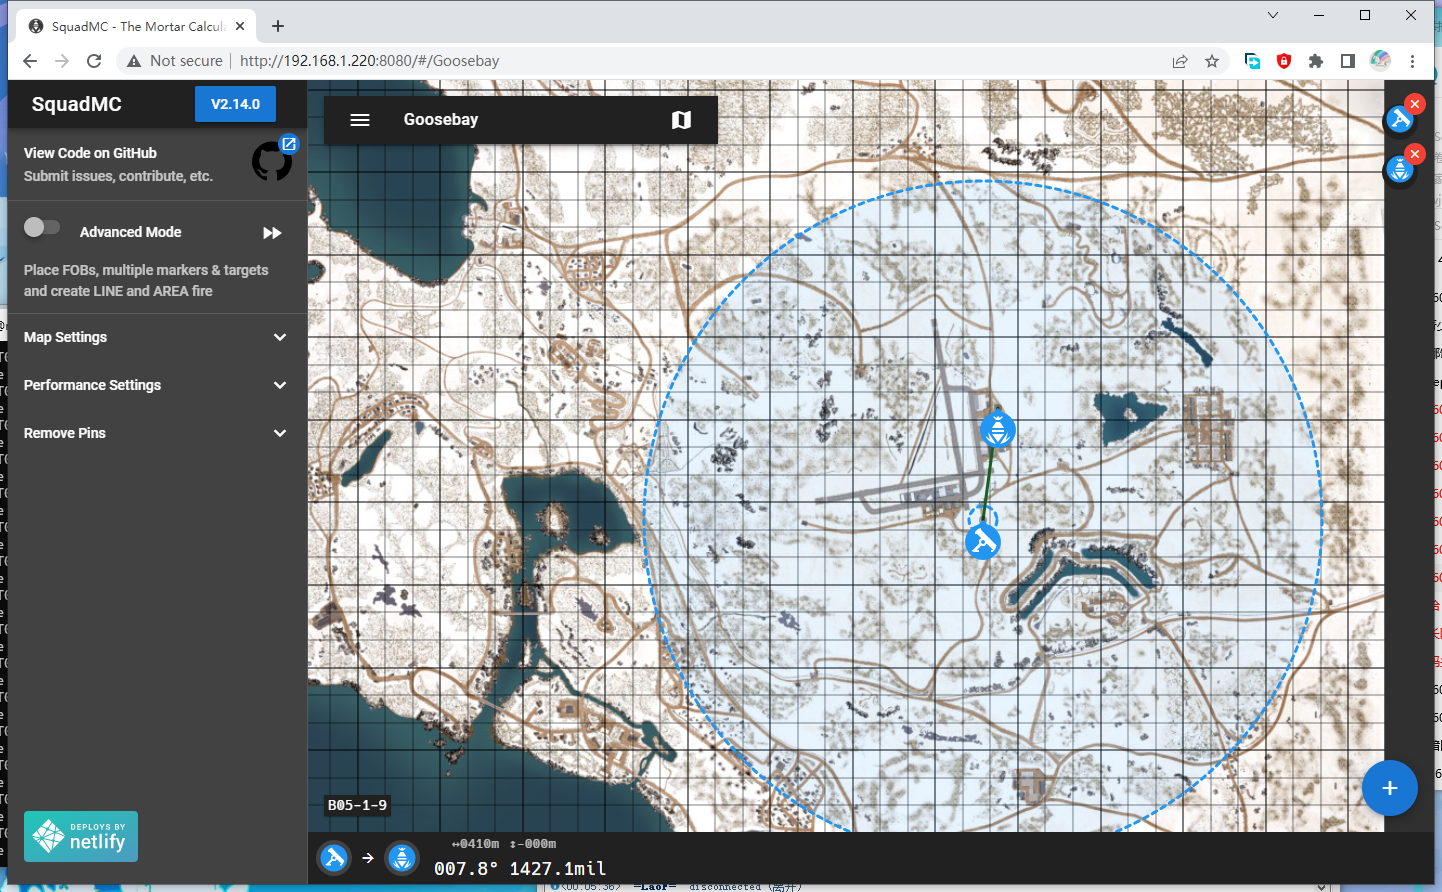
Task: Click the Not secure warning indicator
Action: (x=174, y=61)
